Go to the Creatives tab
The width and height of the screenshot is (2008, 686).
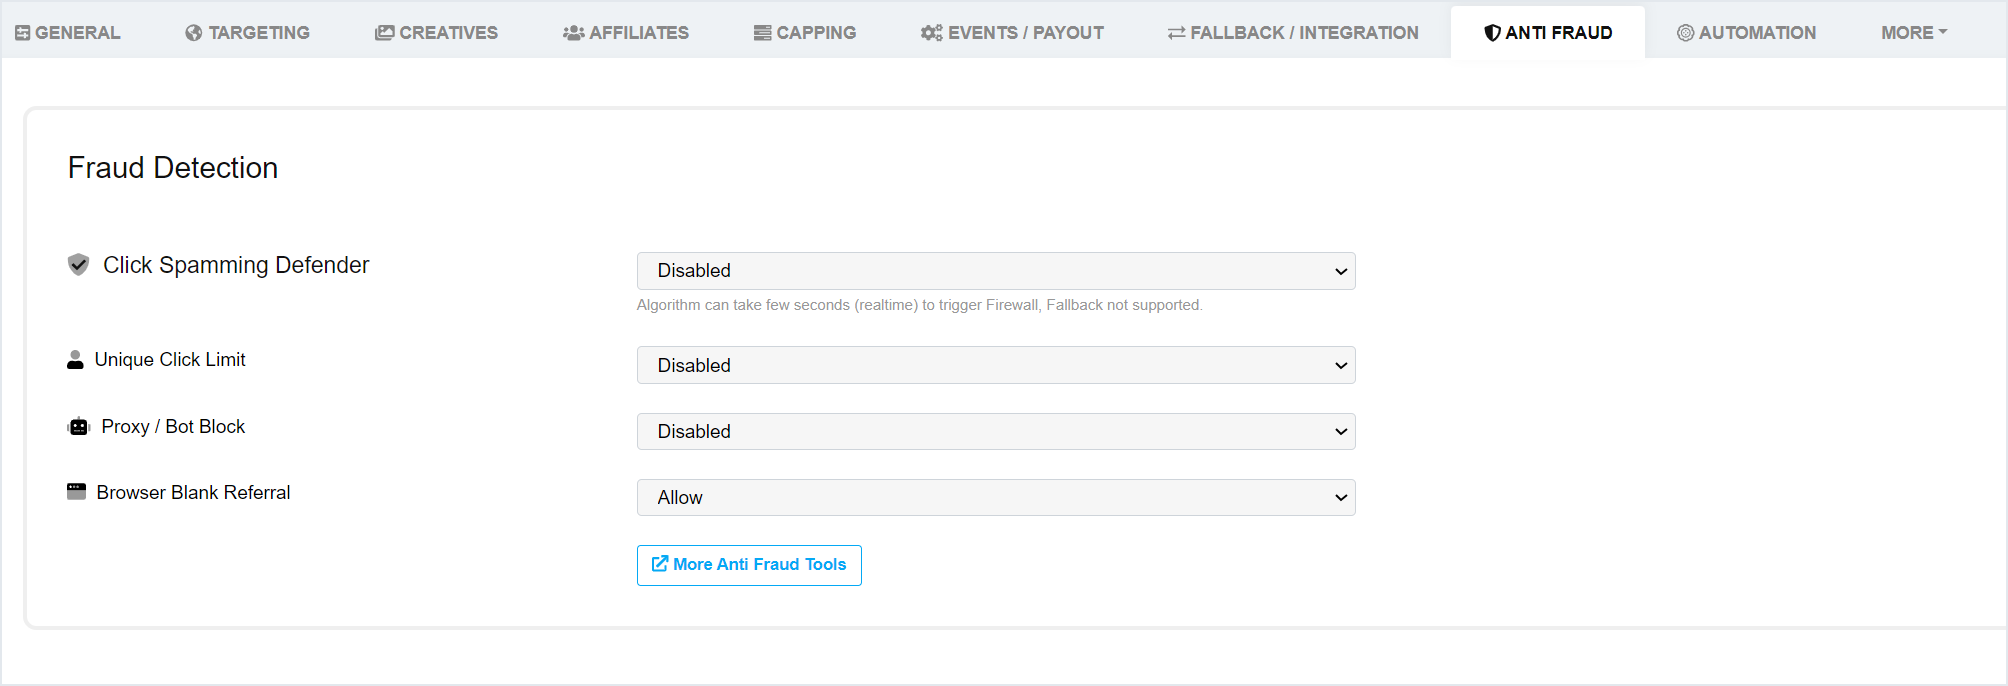[x=436, y=33]
